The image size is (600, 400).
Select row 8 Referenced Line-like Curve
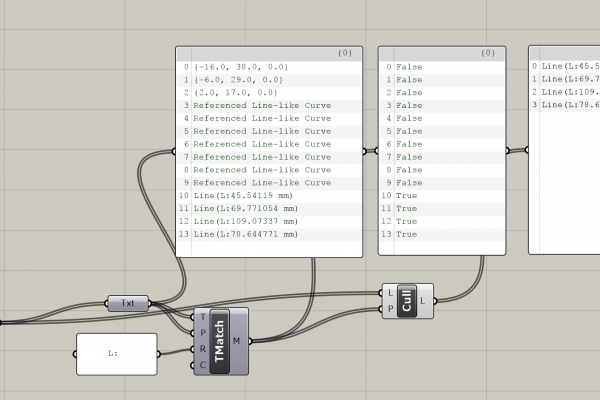pos(269,170)
